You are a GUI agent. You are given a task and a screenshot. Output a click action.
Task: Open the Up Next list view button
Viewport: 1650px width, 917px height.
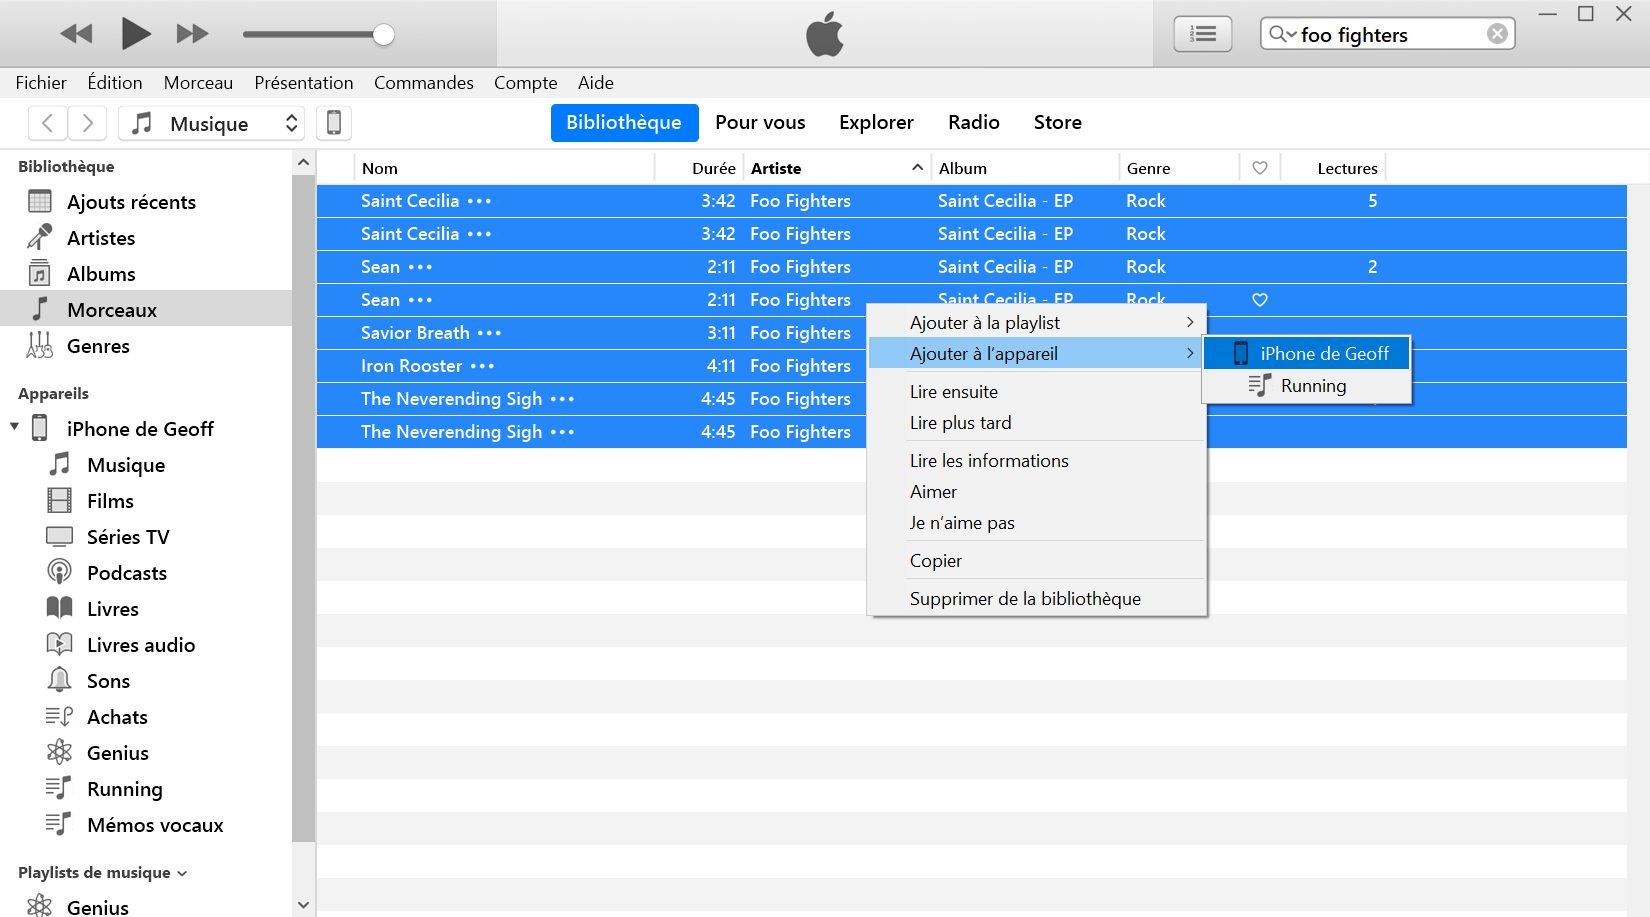pyautogui.click(x=1202, y=34)
